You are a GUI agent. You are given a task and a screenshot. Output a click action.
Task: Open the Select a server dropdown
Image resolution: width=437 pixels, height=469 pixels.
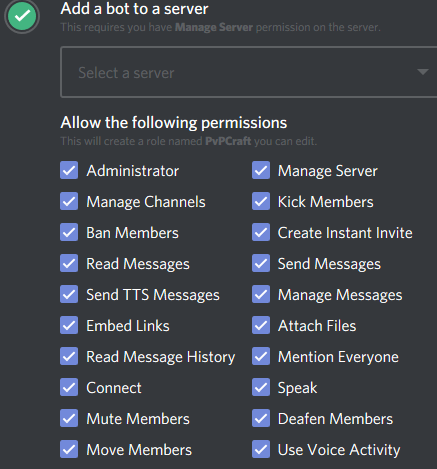click(249, 72)
